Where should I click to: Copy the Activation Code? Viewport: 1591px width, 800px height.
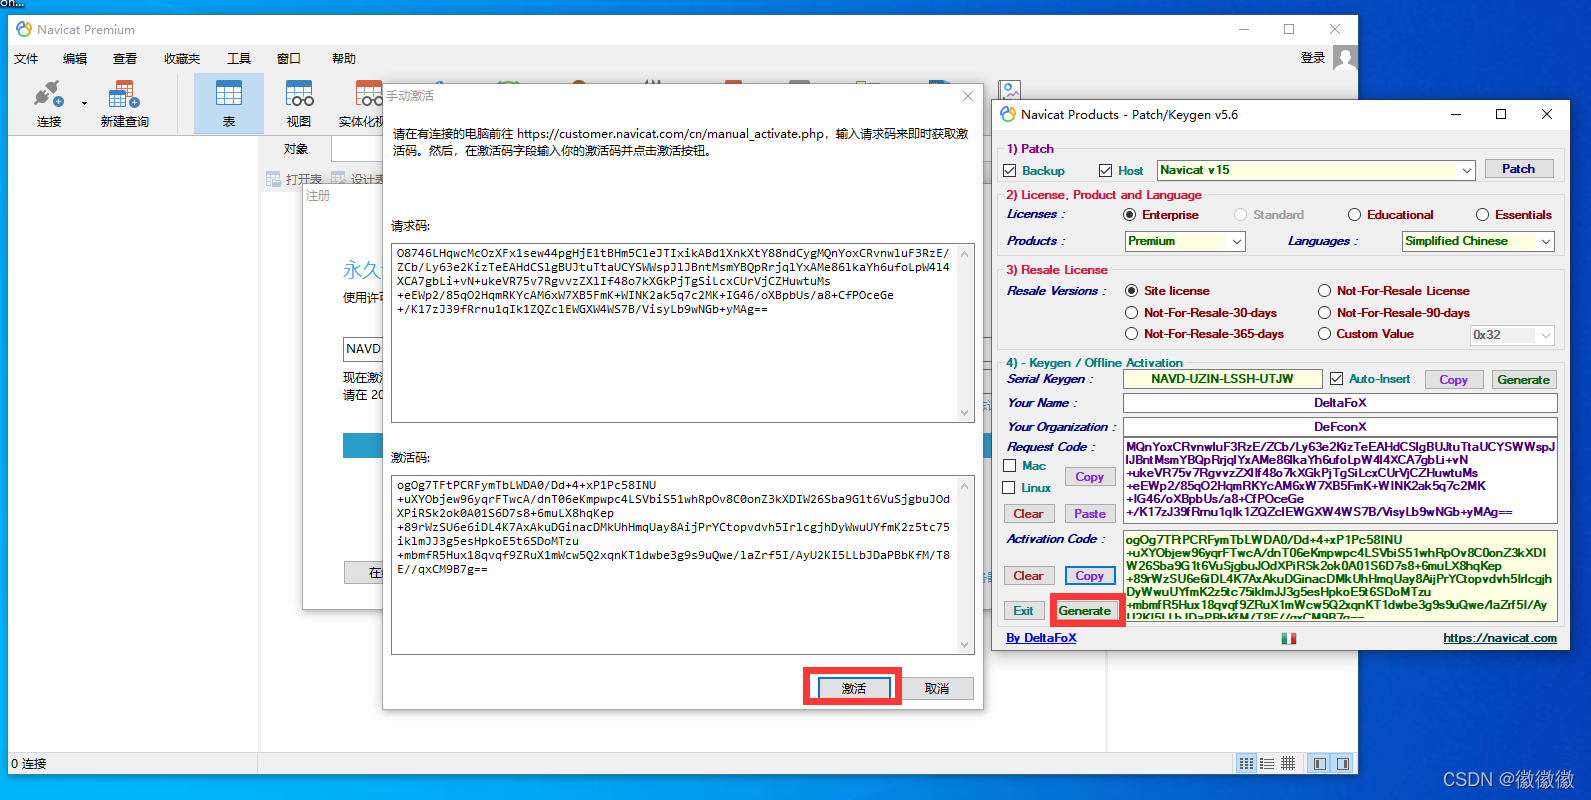(x=1089, y=576)
